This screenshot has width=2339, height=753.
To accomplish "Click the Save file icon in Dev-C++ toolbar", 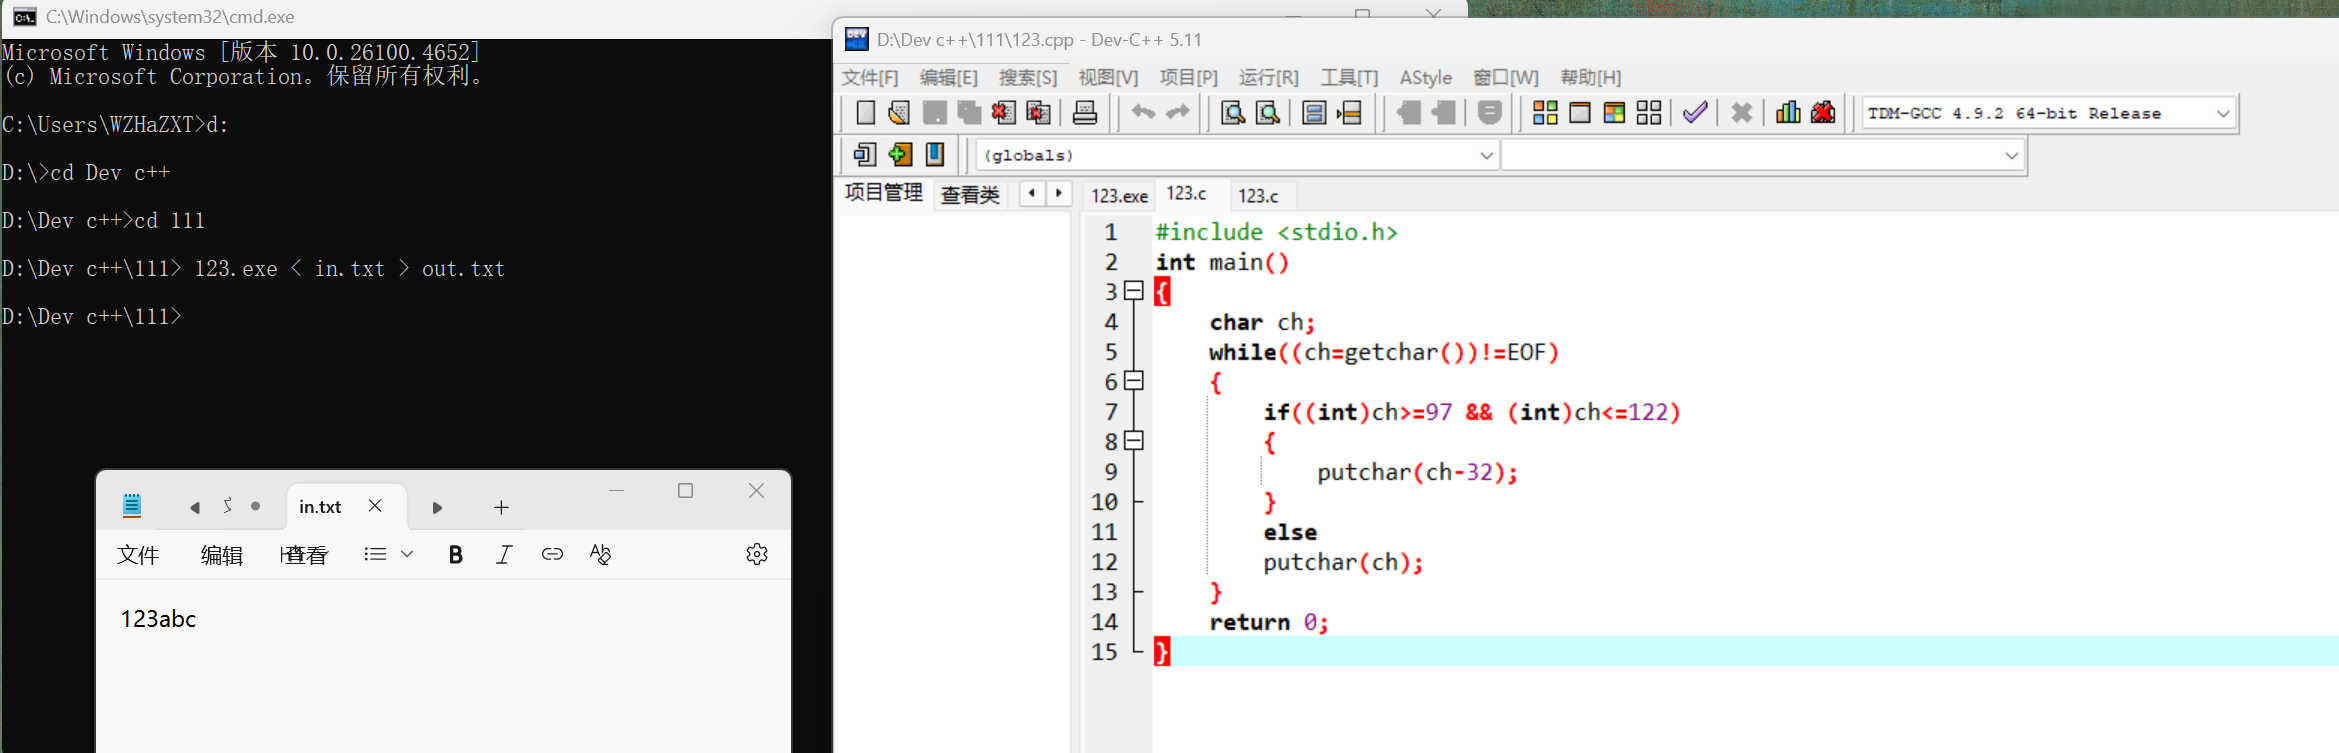I will pos(934,113).
